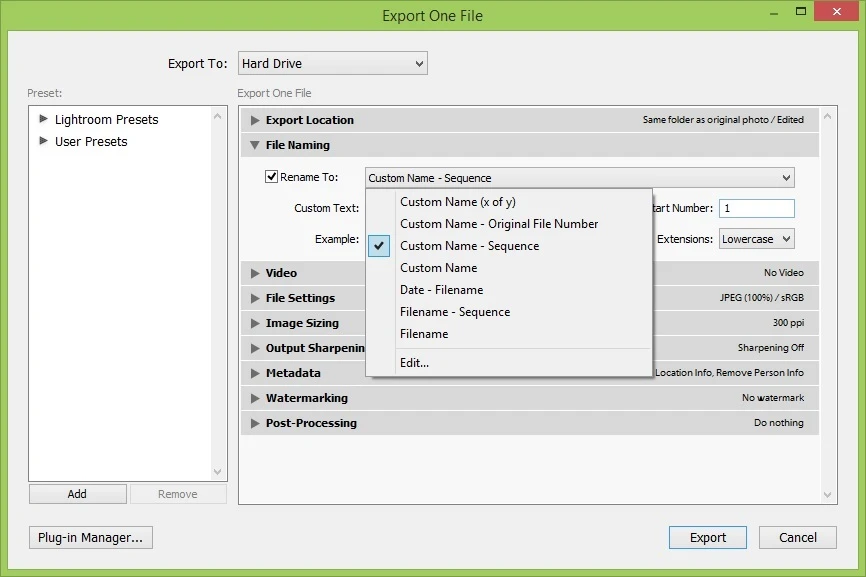The height and width of the screenshot is (577, 866).
Task: Click export panel scroll up arrow
Action: pyautogui.click(x=827, y=117)
